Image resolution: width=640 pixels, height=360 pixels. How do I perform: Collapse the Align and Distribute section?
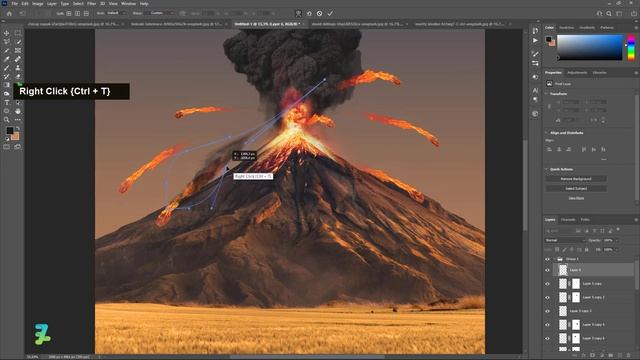click(547, 133)
